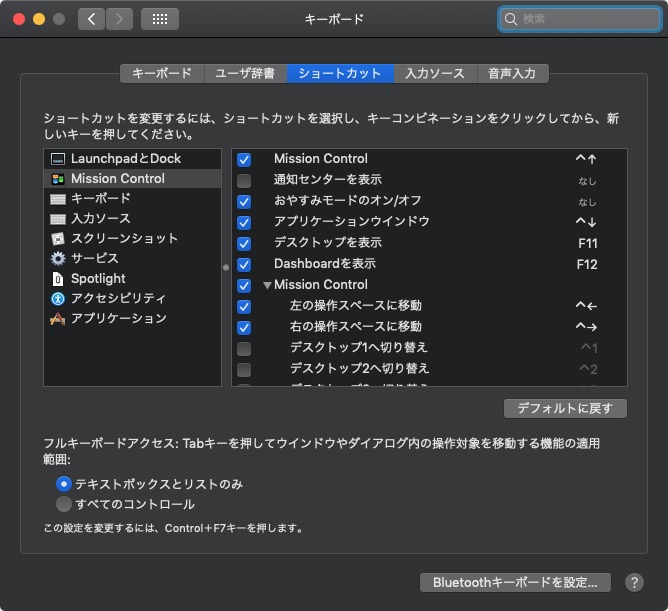Image resolution: width=668 pixels, height=611 pixels.
Task: Click the 入力ソース icon in the category list
Action: (58, 219)
